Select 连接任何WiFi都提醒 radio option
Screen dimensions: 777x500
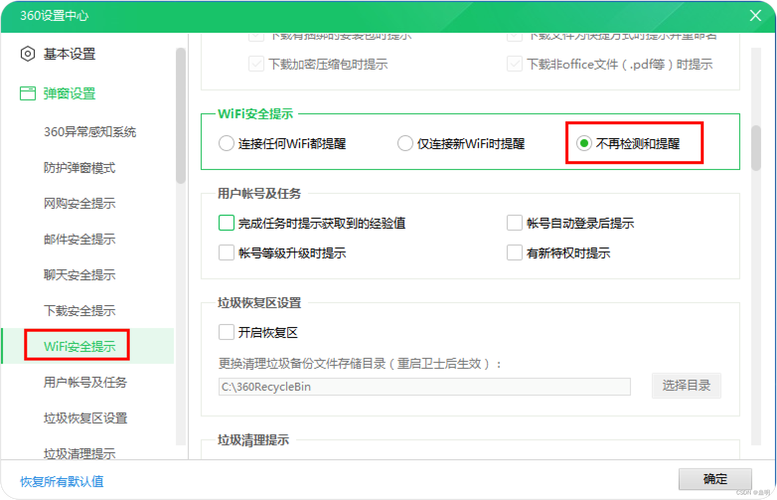(226, 144)
